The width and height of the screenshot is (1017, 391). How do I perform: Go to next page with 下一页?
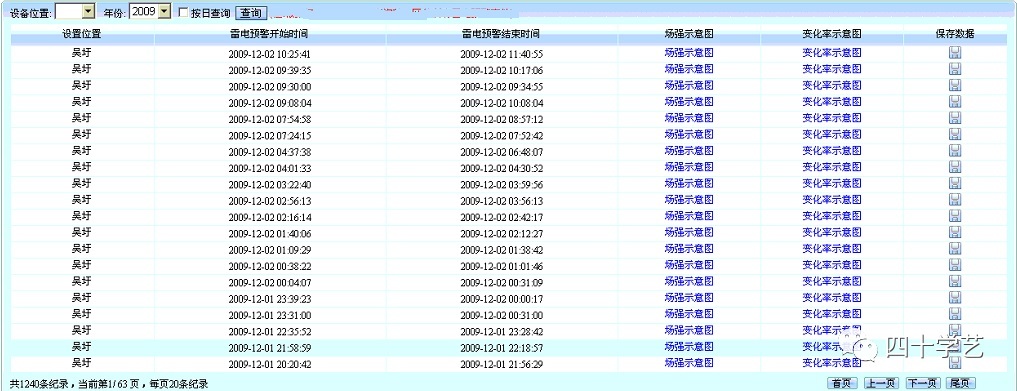click(x=922, y=383)
